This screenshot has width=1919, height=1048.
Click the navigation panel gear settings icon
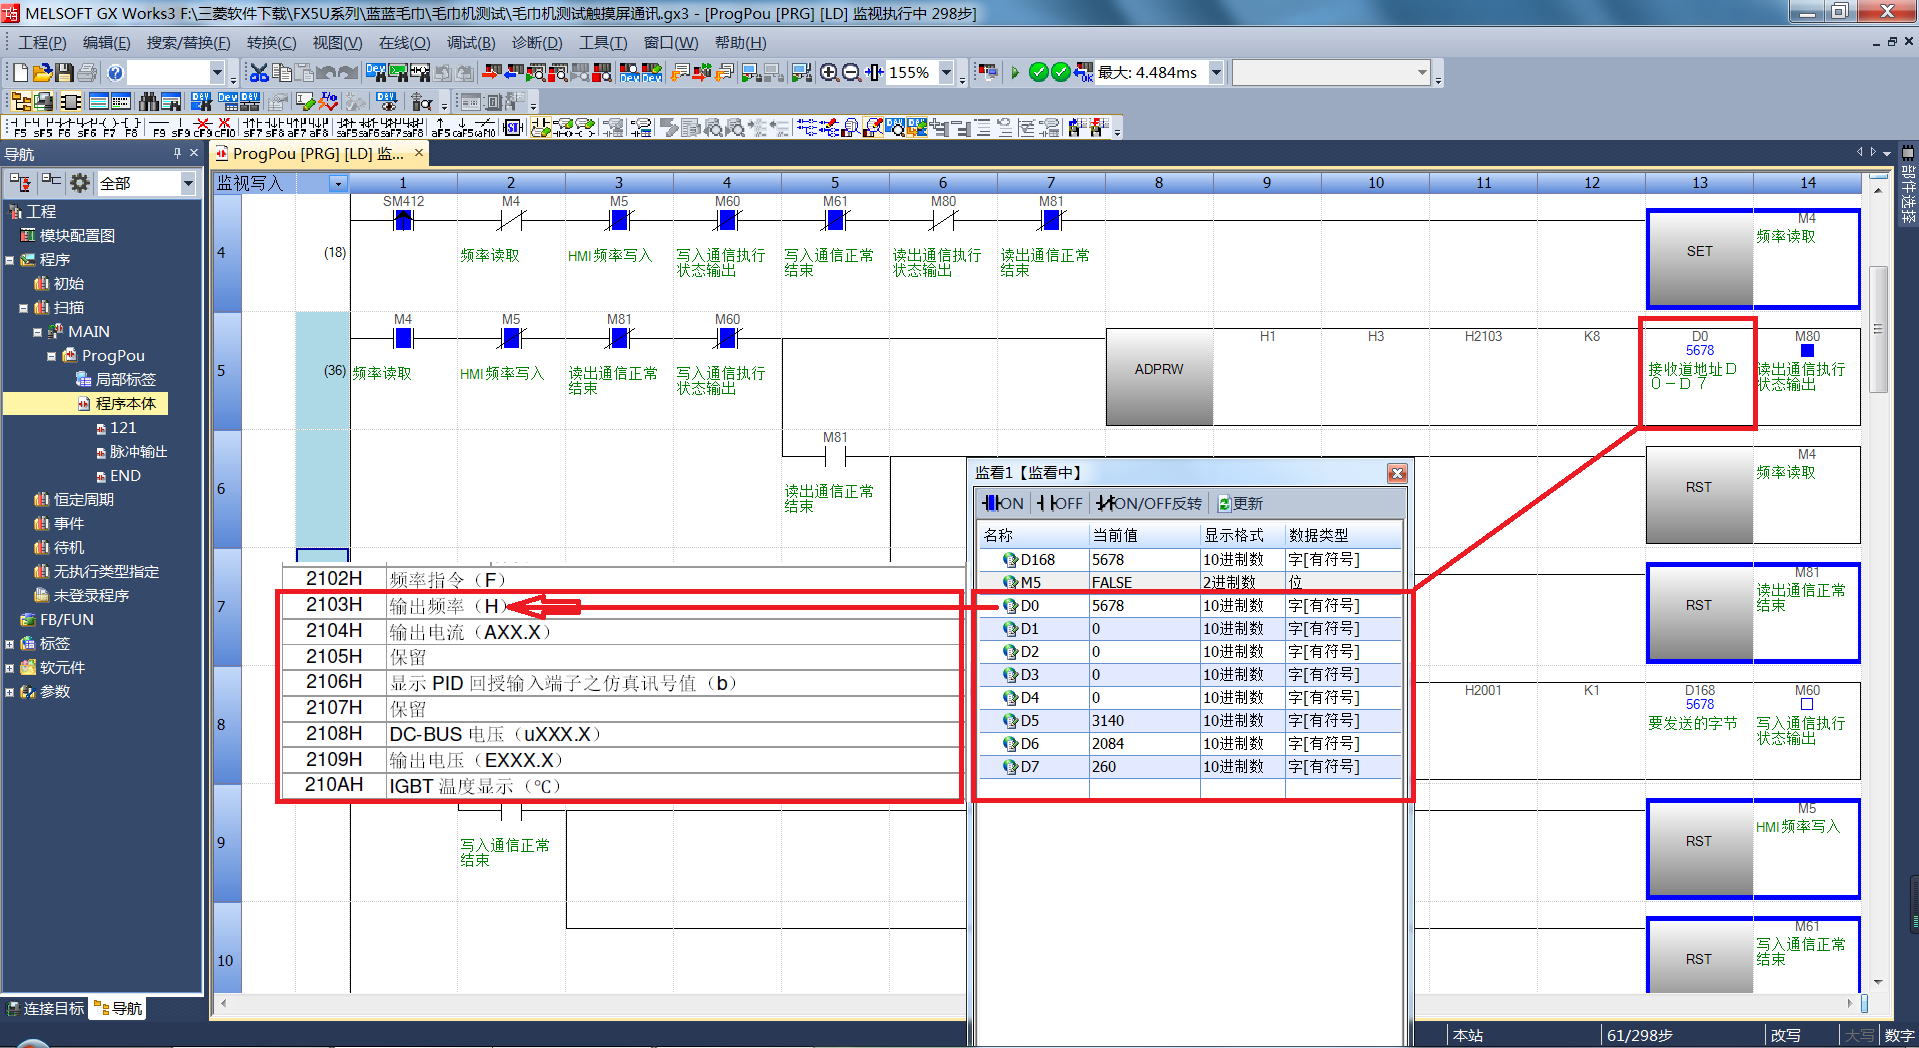80,183
